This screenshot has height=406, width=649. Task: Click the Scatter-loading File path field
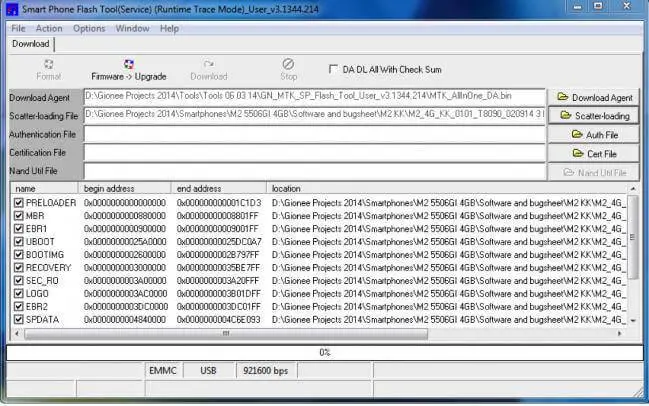315,115
